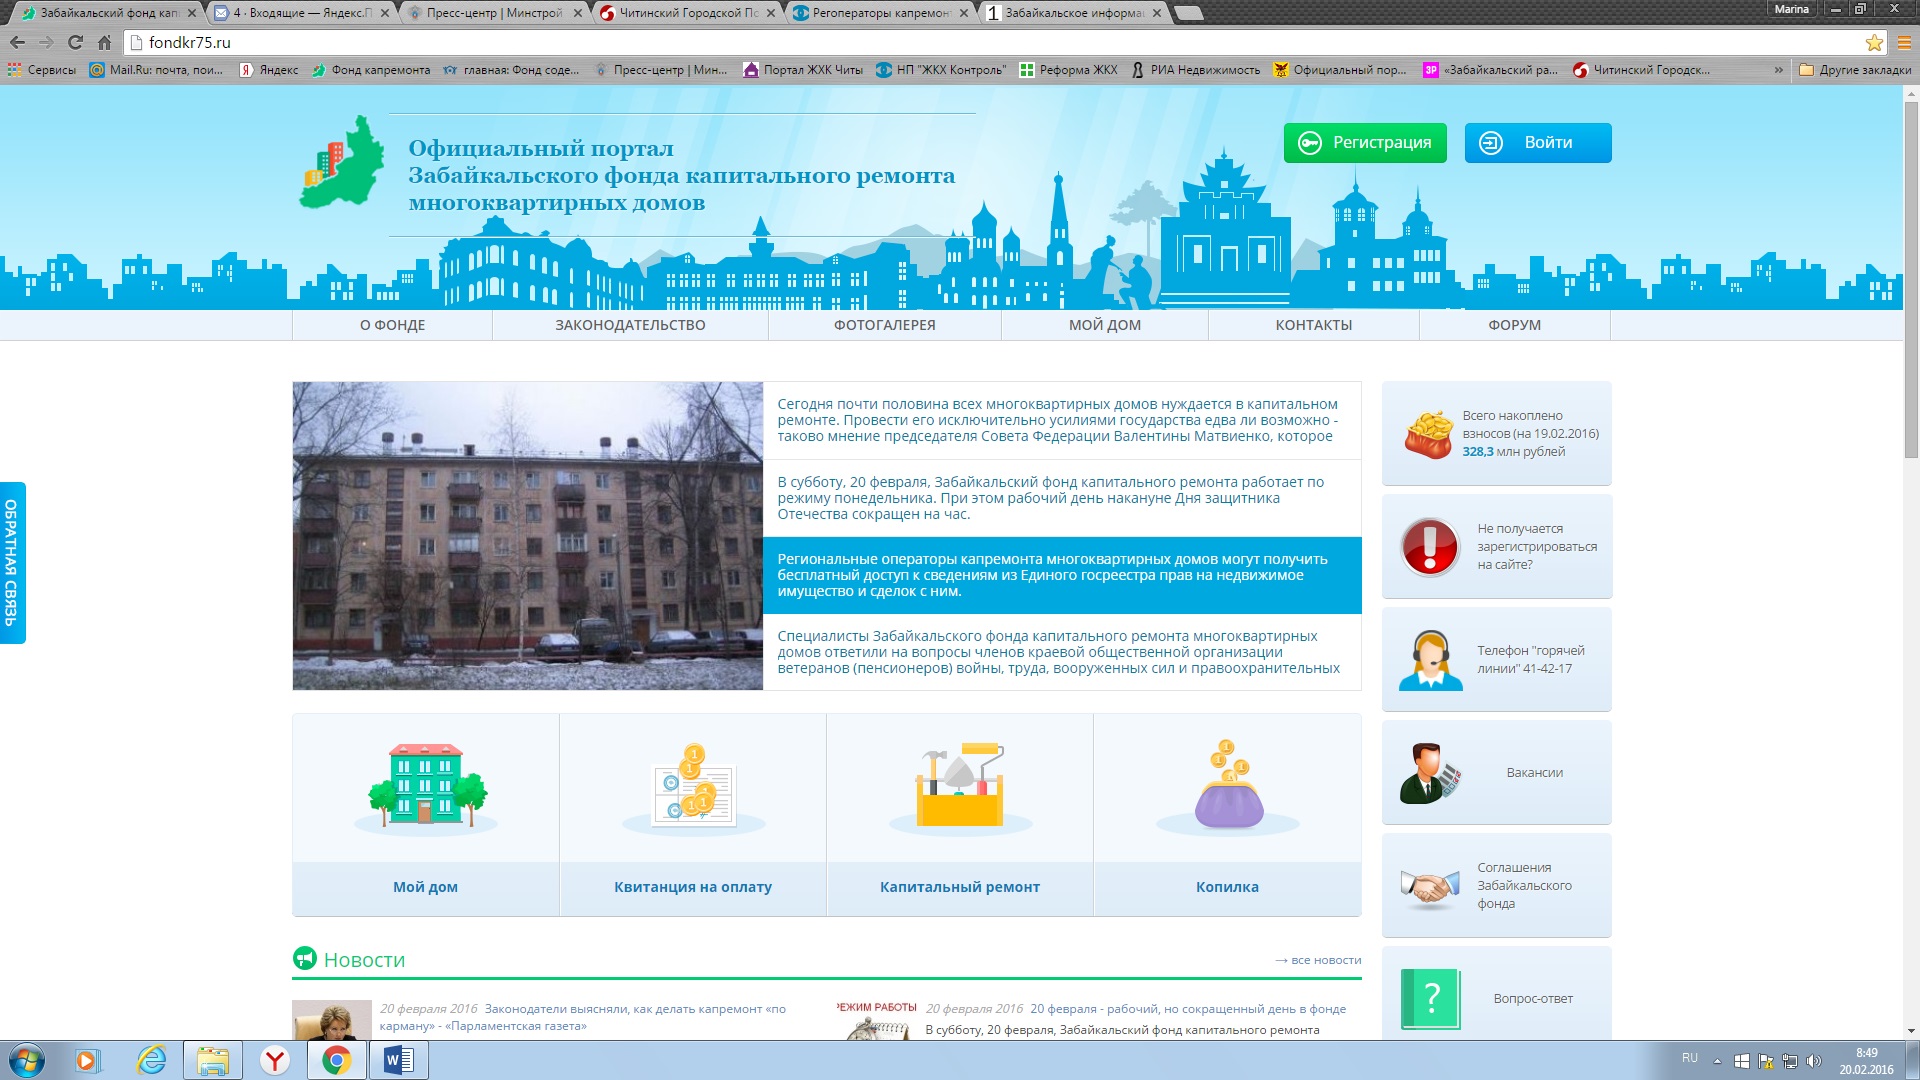The width and height of the screenshot is (1920, 1080).
Task: Open the green house Мой дом icon
Action: pyautogui.click(x=427, y=787)
